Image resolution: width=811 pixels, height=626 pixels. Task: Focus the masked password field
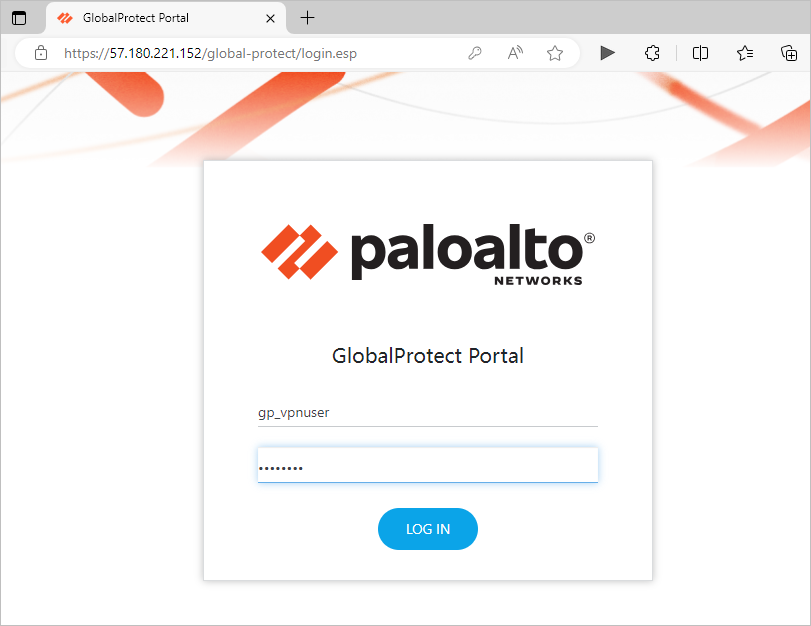428,466
